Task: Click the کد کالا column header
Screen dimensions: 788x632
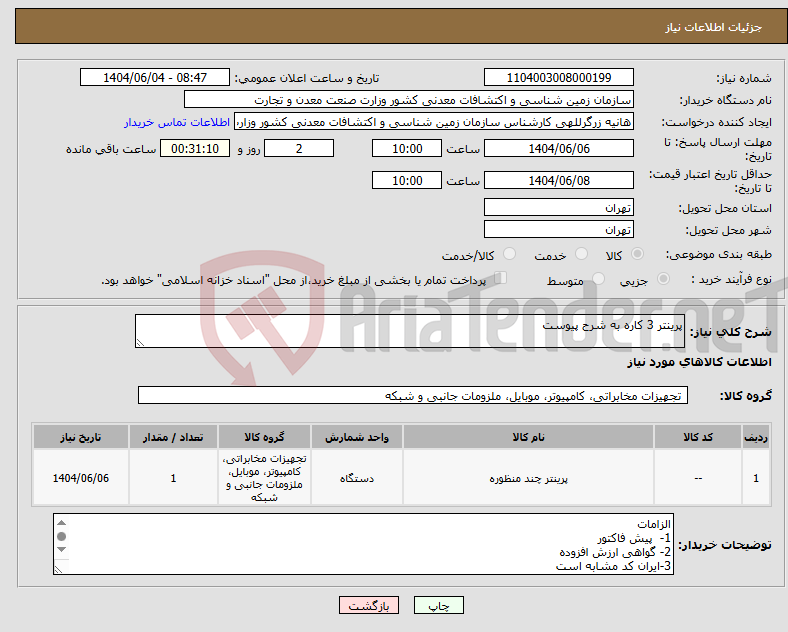Action: [698, 437]
